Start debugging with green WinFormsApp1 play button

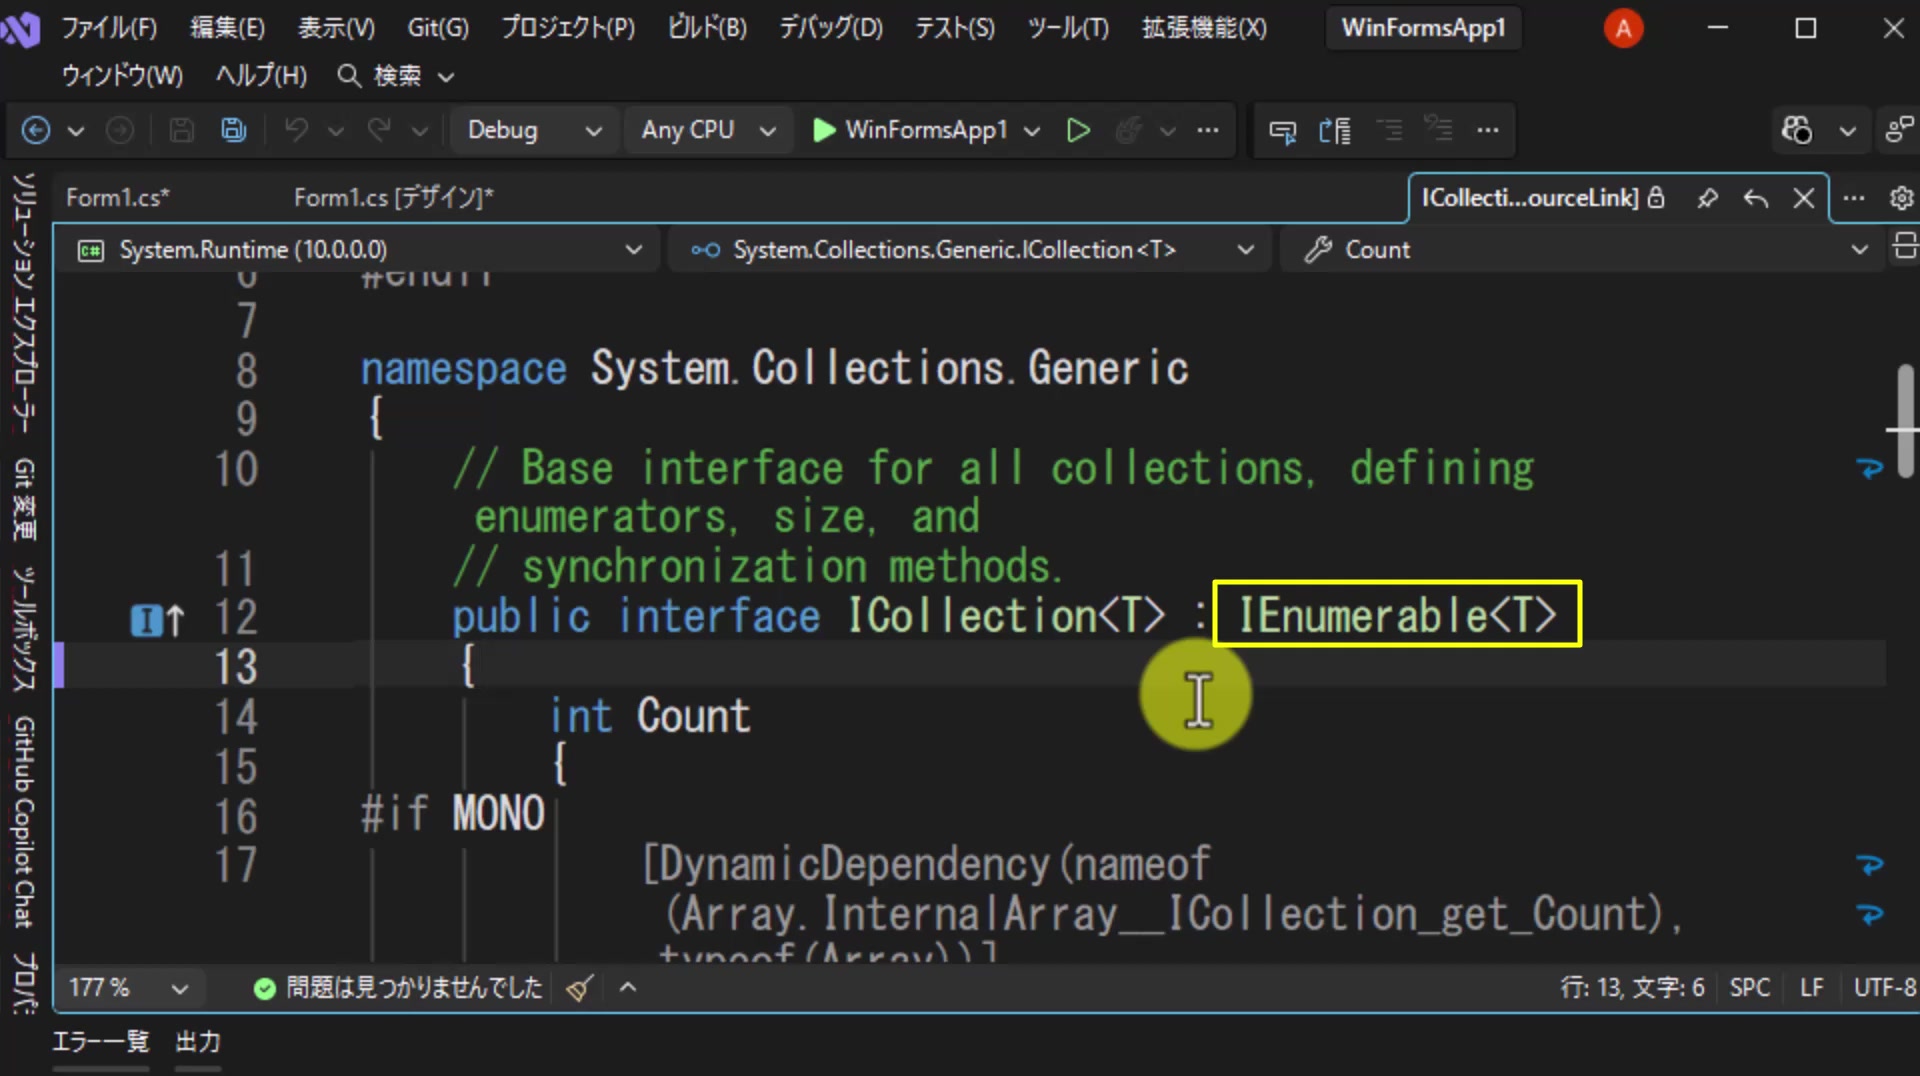click(910, 130)
